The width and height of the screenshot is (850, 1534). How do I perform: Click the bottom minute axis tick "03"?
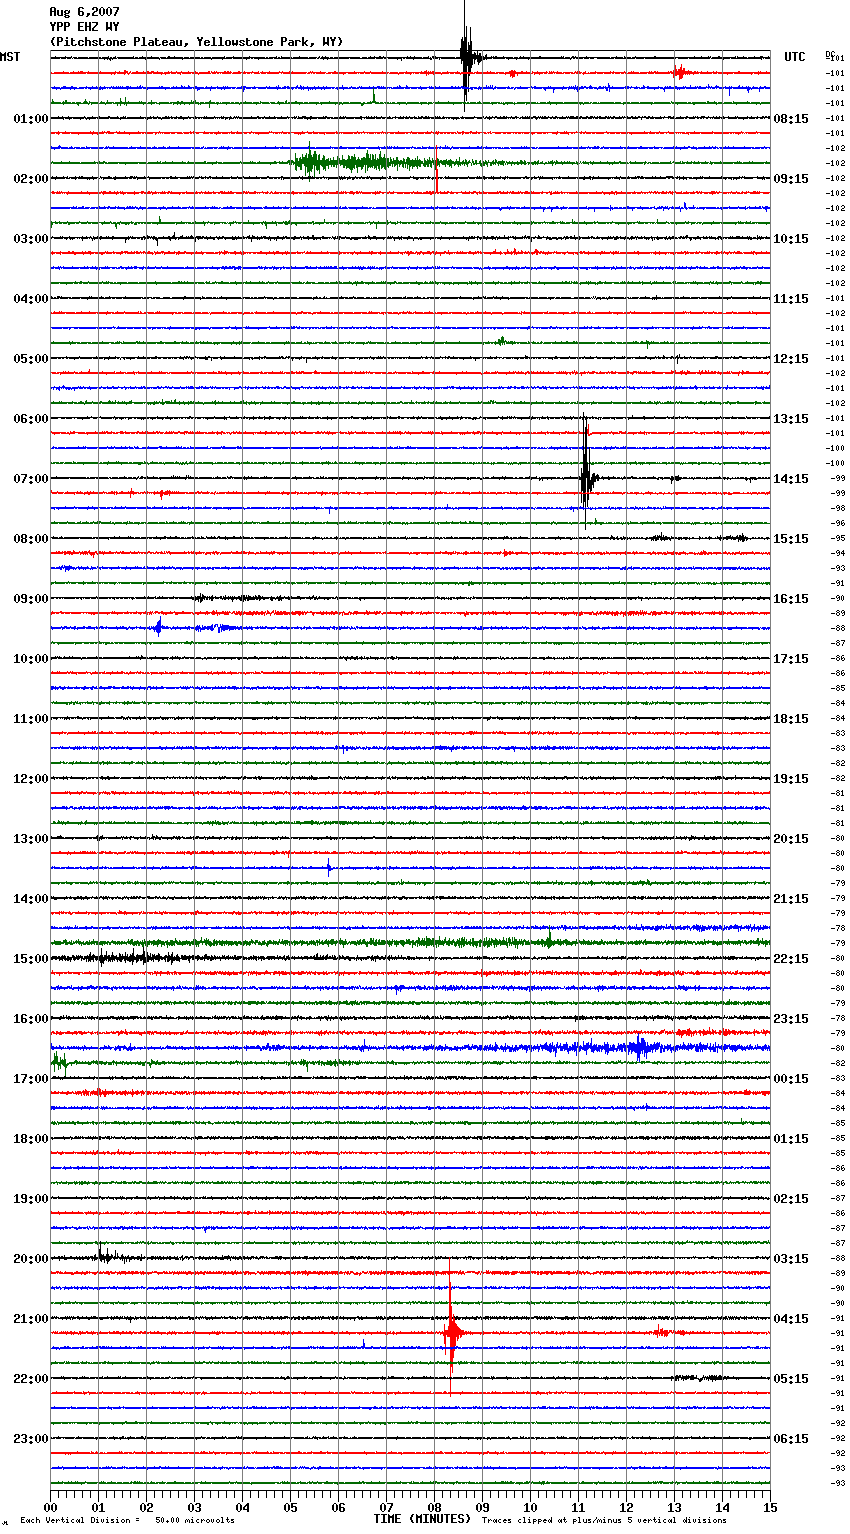pos(195,1507)
